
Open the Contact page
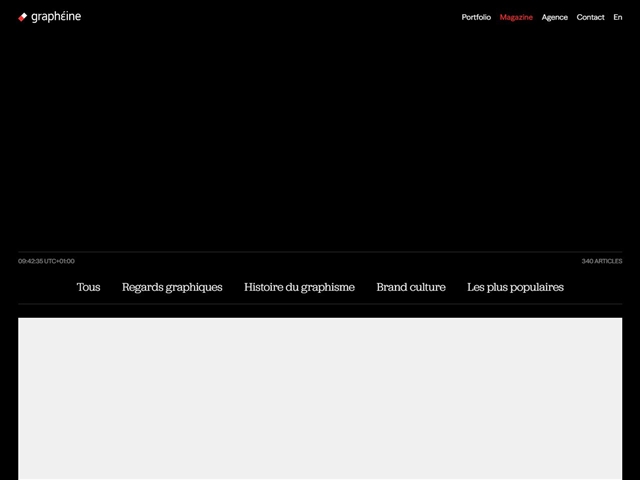[x=590, y=17]
